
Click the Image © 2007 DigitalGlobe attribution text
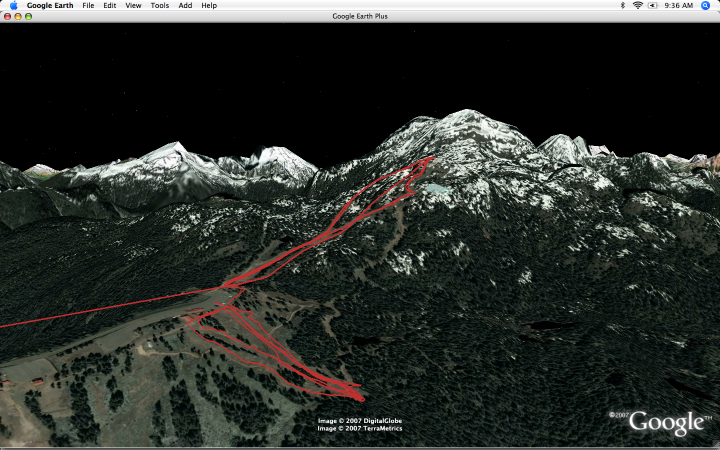pos(360,421)
